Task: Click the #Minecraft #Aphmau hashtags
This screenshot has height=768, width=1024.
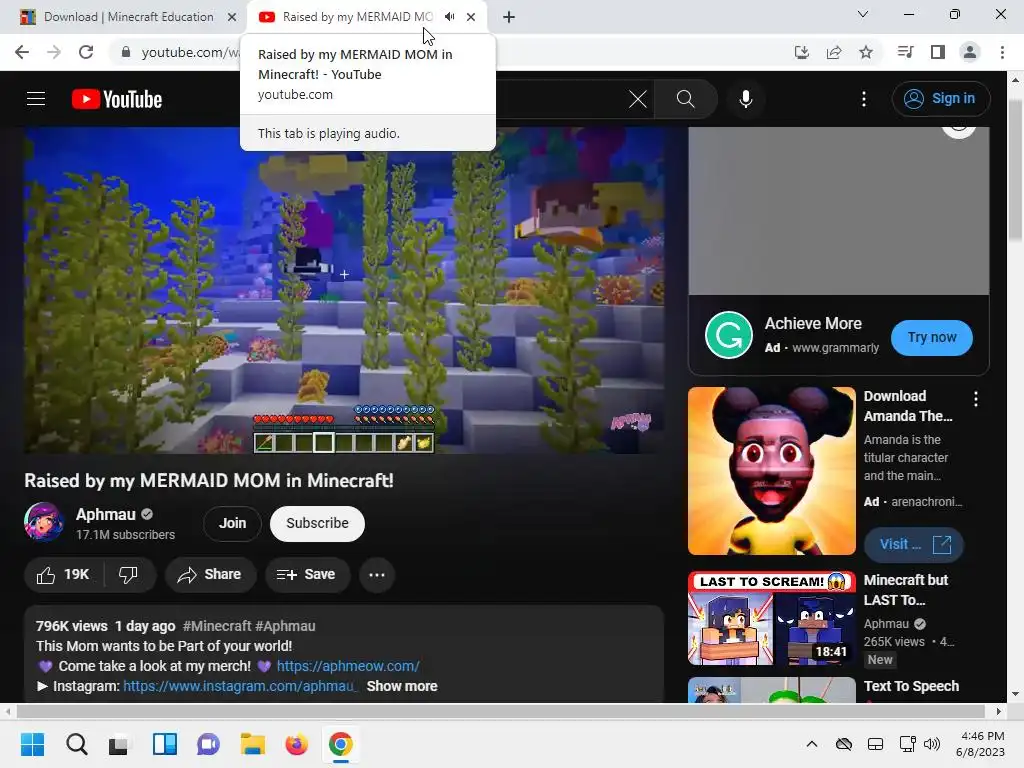Action: [249, 626]
